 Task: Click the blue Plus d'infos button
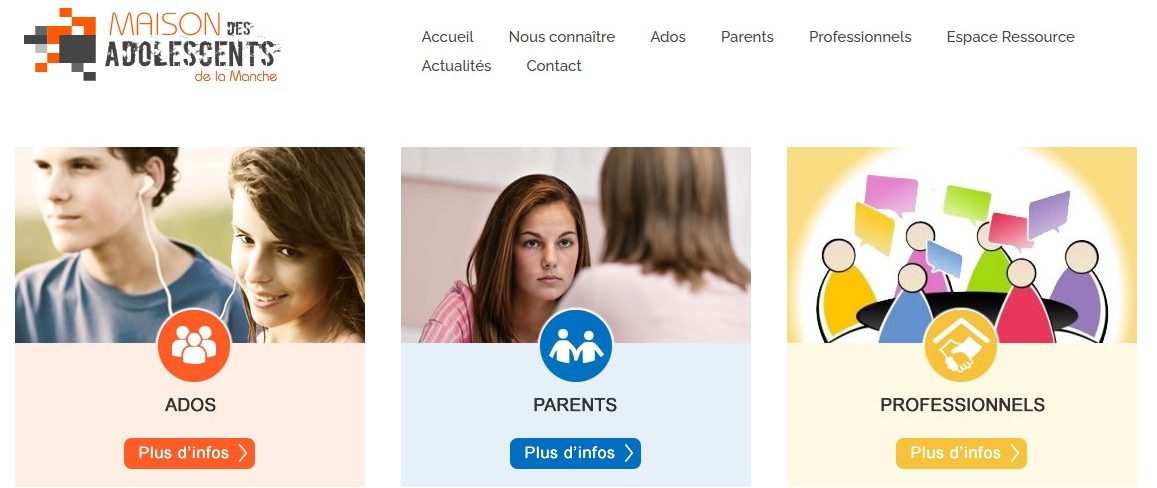576,453
